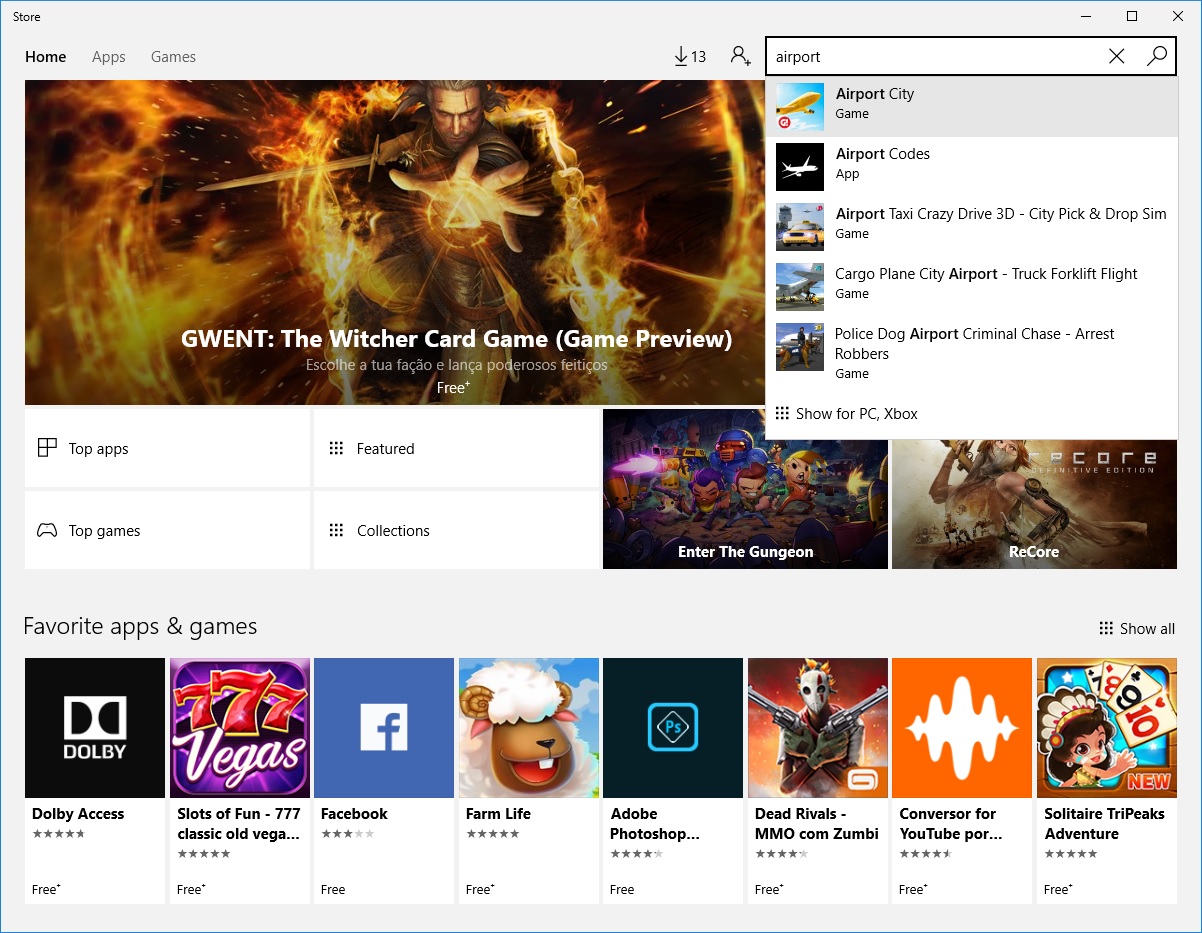
Task: Open the Dead Rivals game tile
Action: (818, 781)
